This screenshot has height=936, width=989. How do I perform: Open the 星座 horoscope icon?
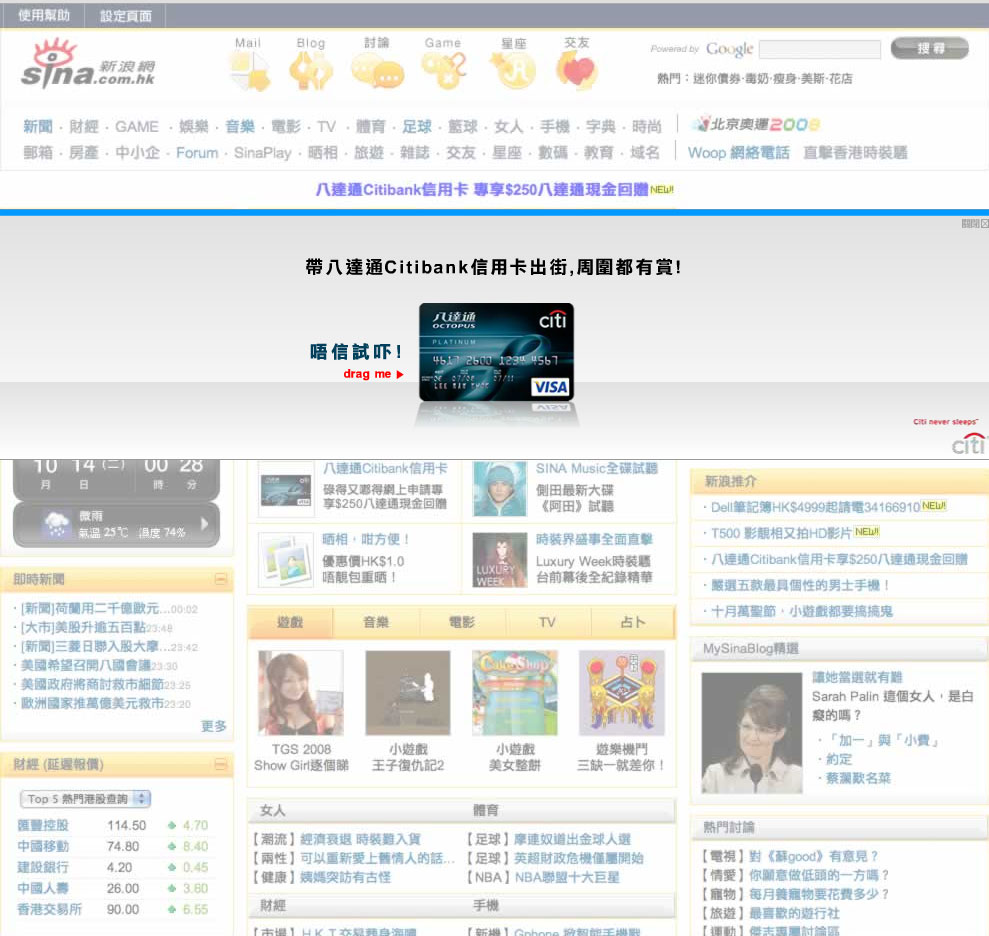pos(513,70)
